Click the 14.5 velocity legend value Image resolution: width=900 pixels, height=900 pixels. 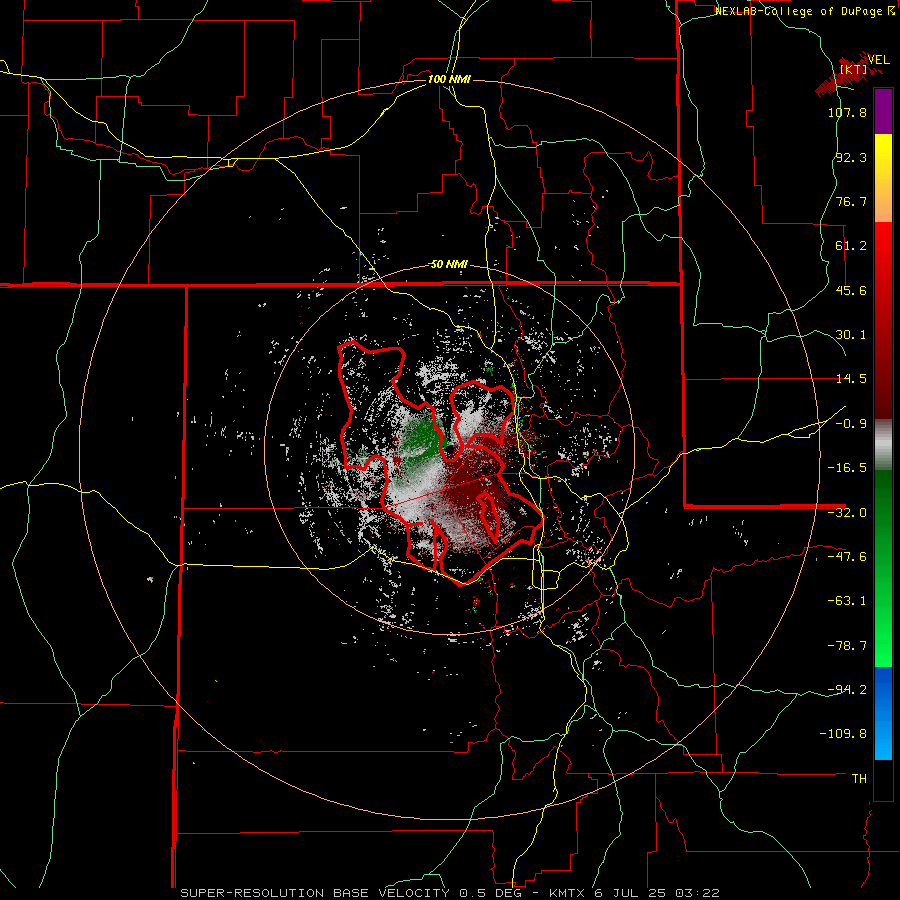coord(851,379)
